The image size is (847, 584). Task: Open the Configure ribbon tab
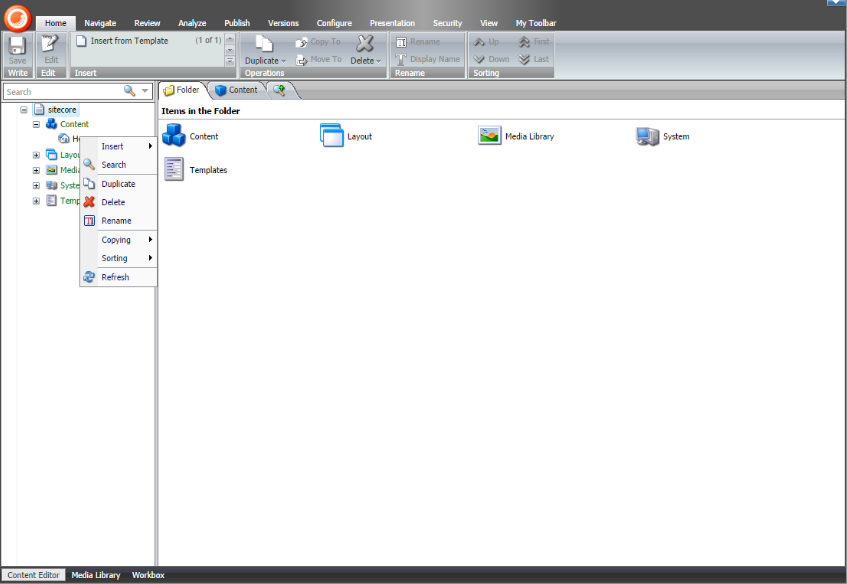point(334,23)
